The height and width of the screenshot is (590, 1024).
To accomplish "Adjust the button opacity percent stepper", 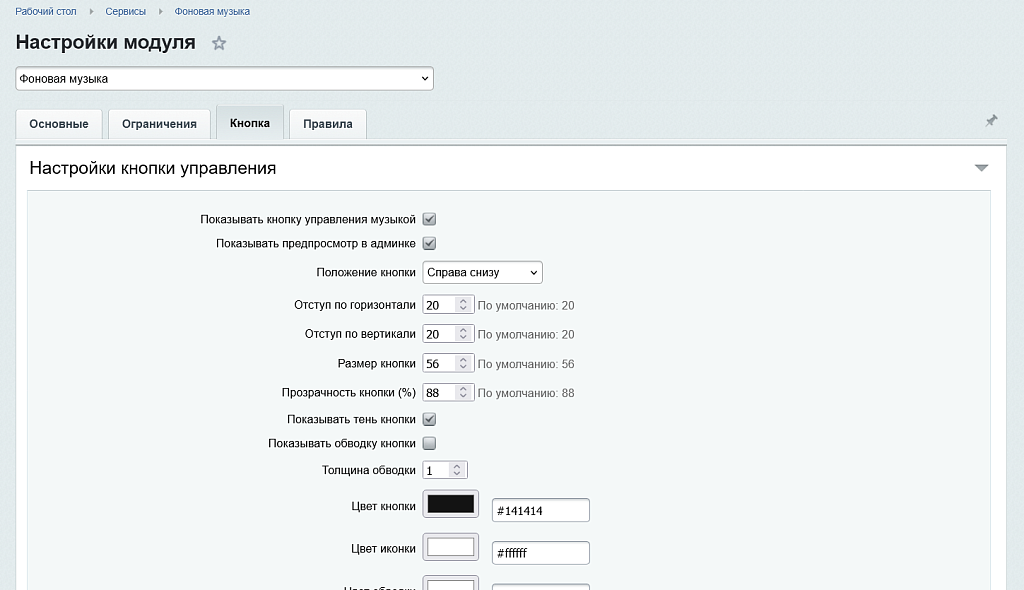I will click(x=461, y=393).
